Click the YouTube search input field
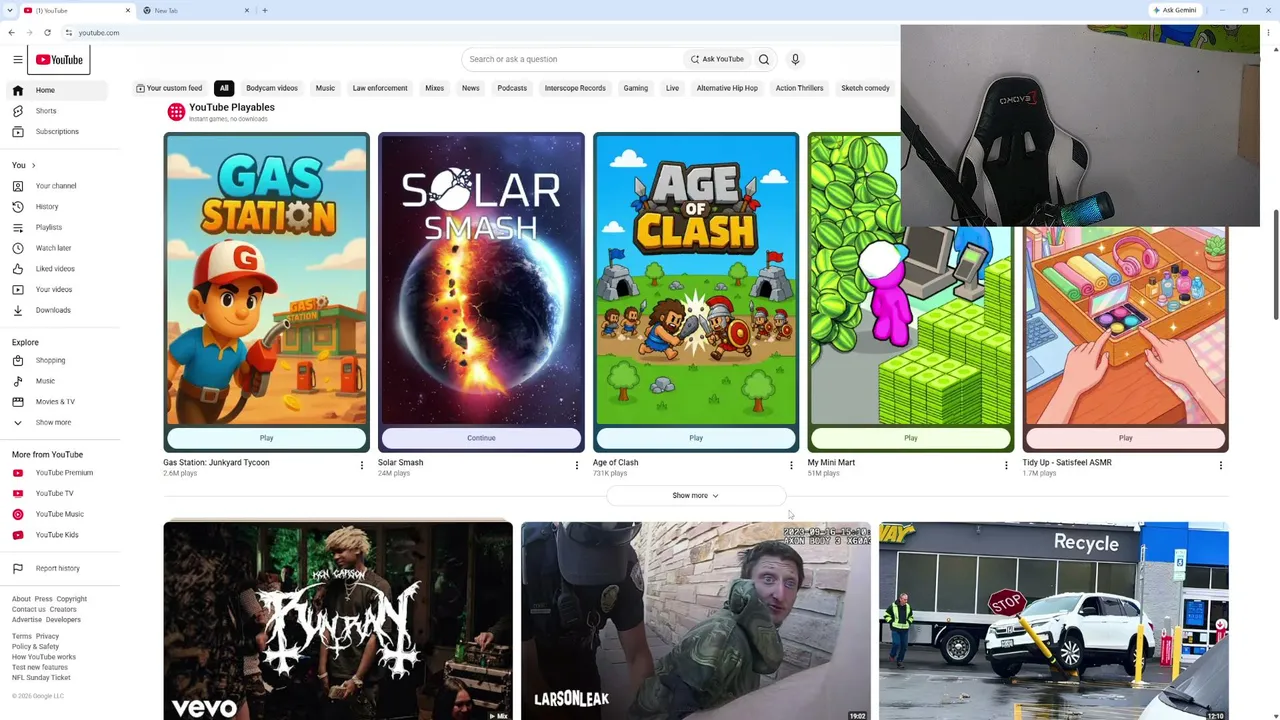The image size is (1280, 720). (x=573, y=60)
